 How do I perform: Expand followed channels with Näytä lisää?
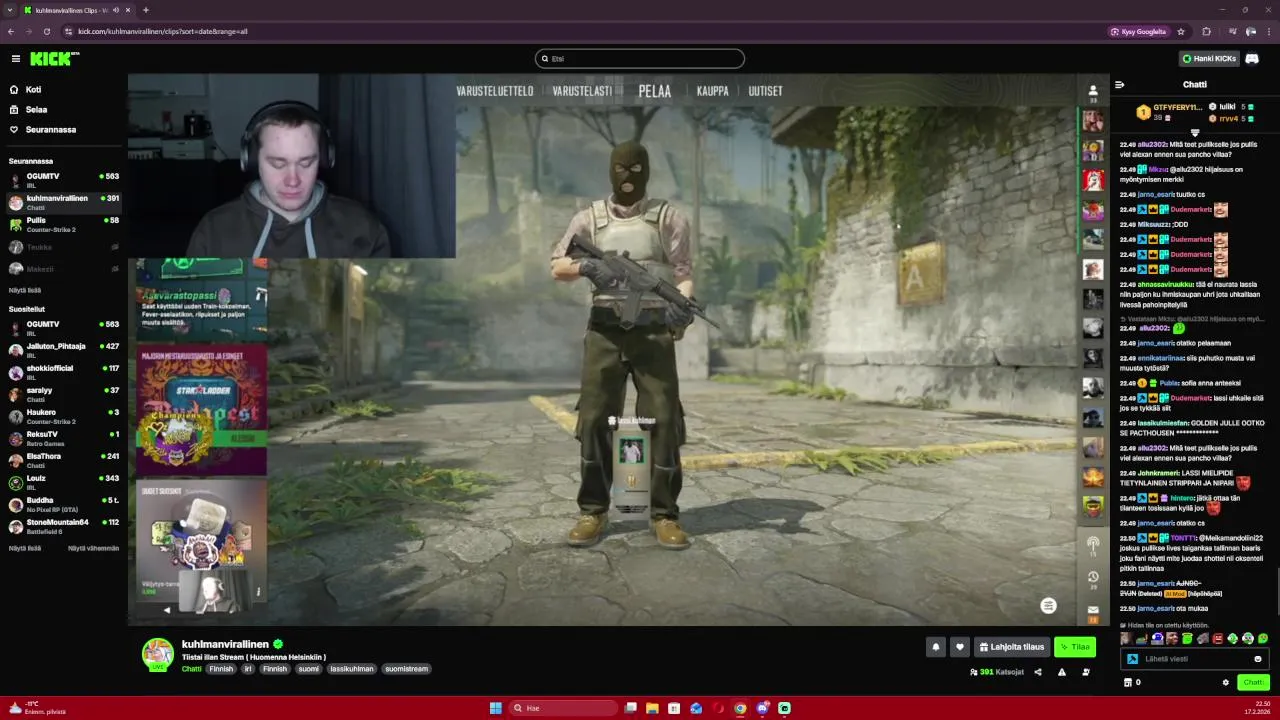point(25,290)
